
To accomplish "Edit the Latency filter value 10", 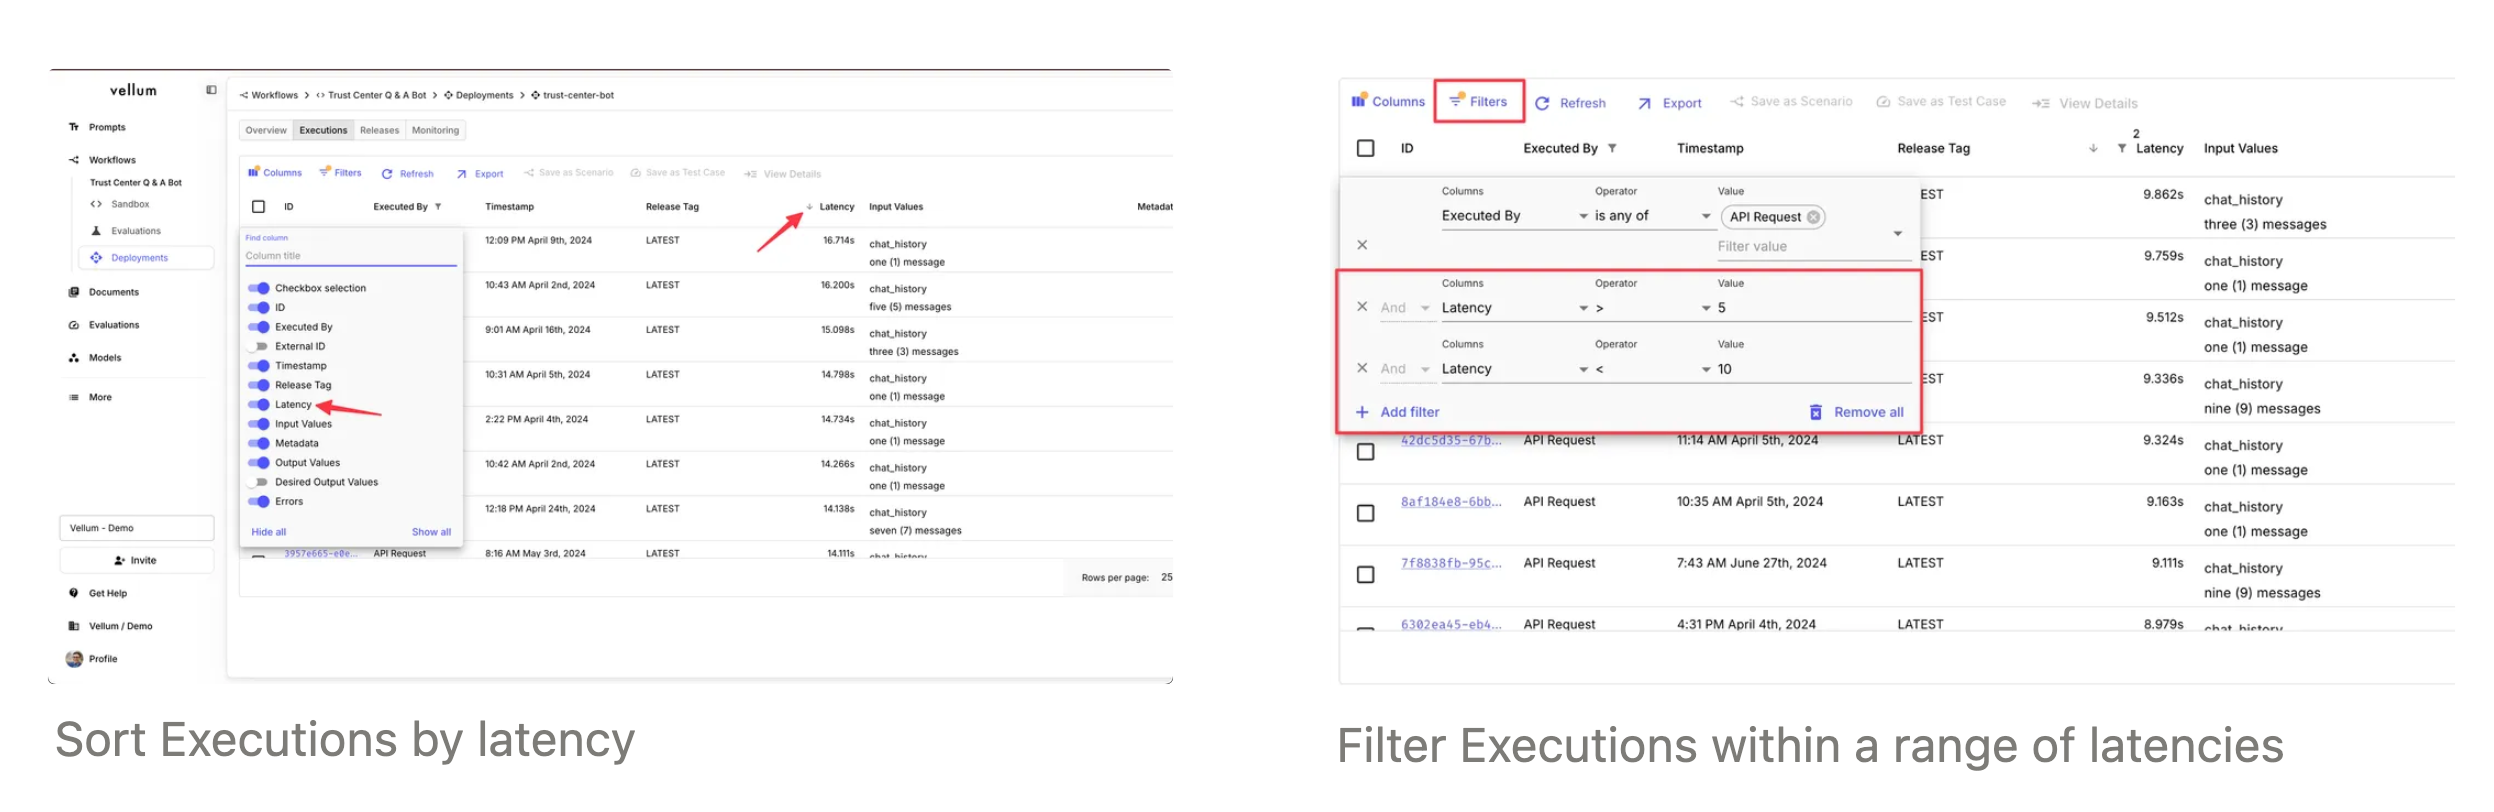I will coord(1814,369).
